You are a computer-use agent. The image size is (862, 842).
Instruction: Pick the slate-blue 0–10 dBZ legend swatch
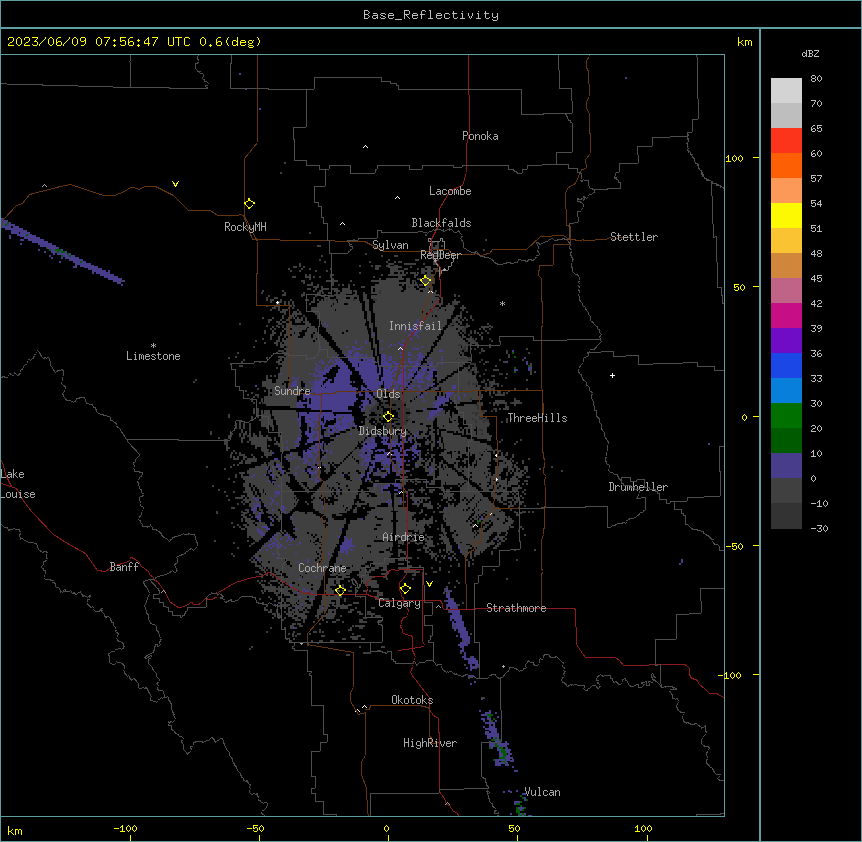786,466
